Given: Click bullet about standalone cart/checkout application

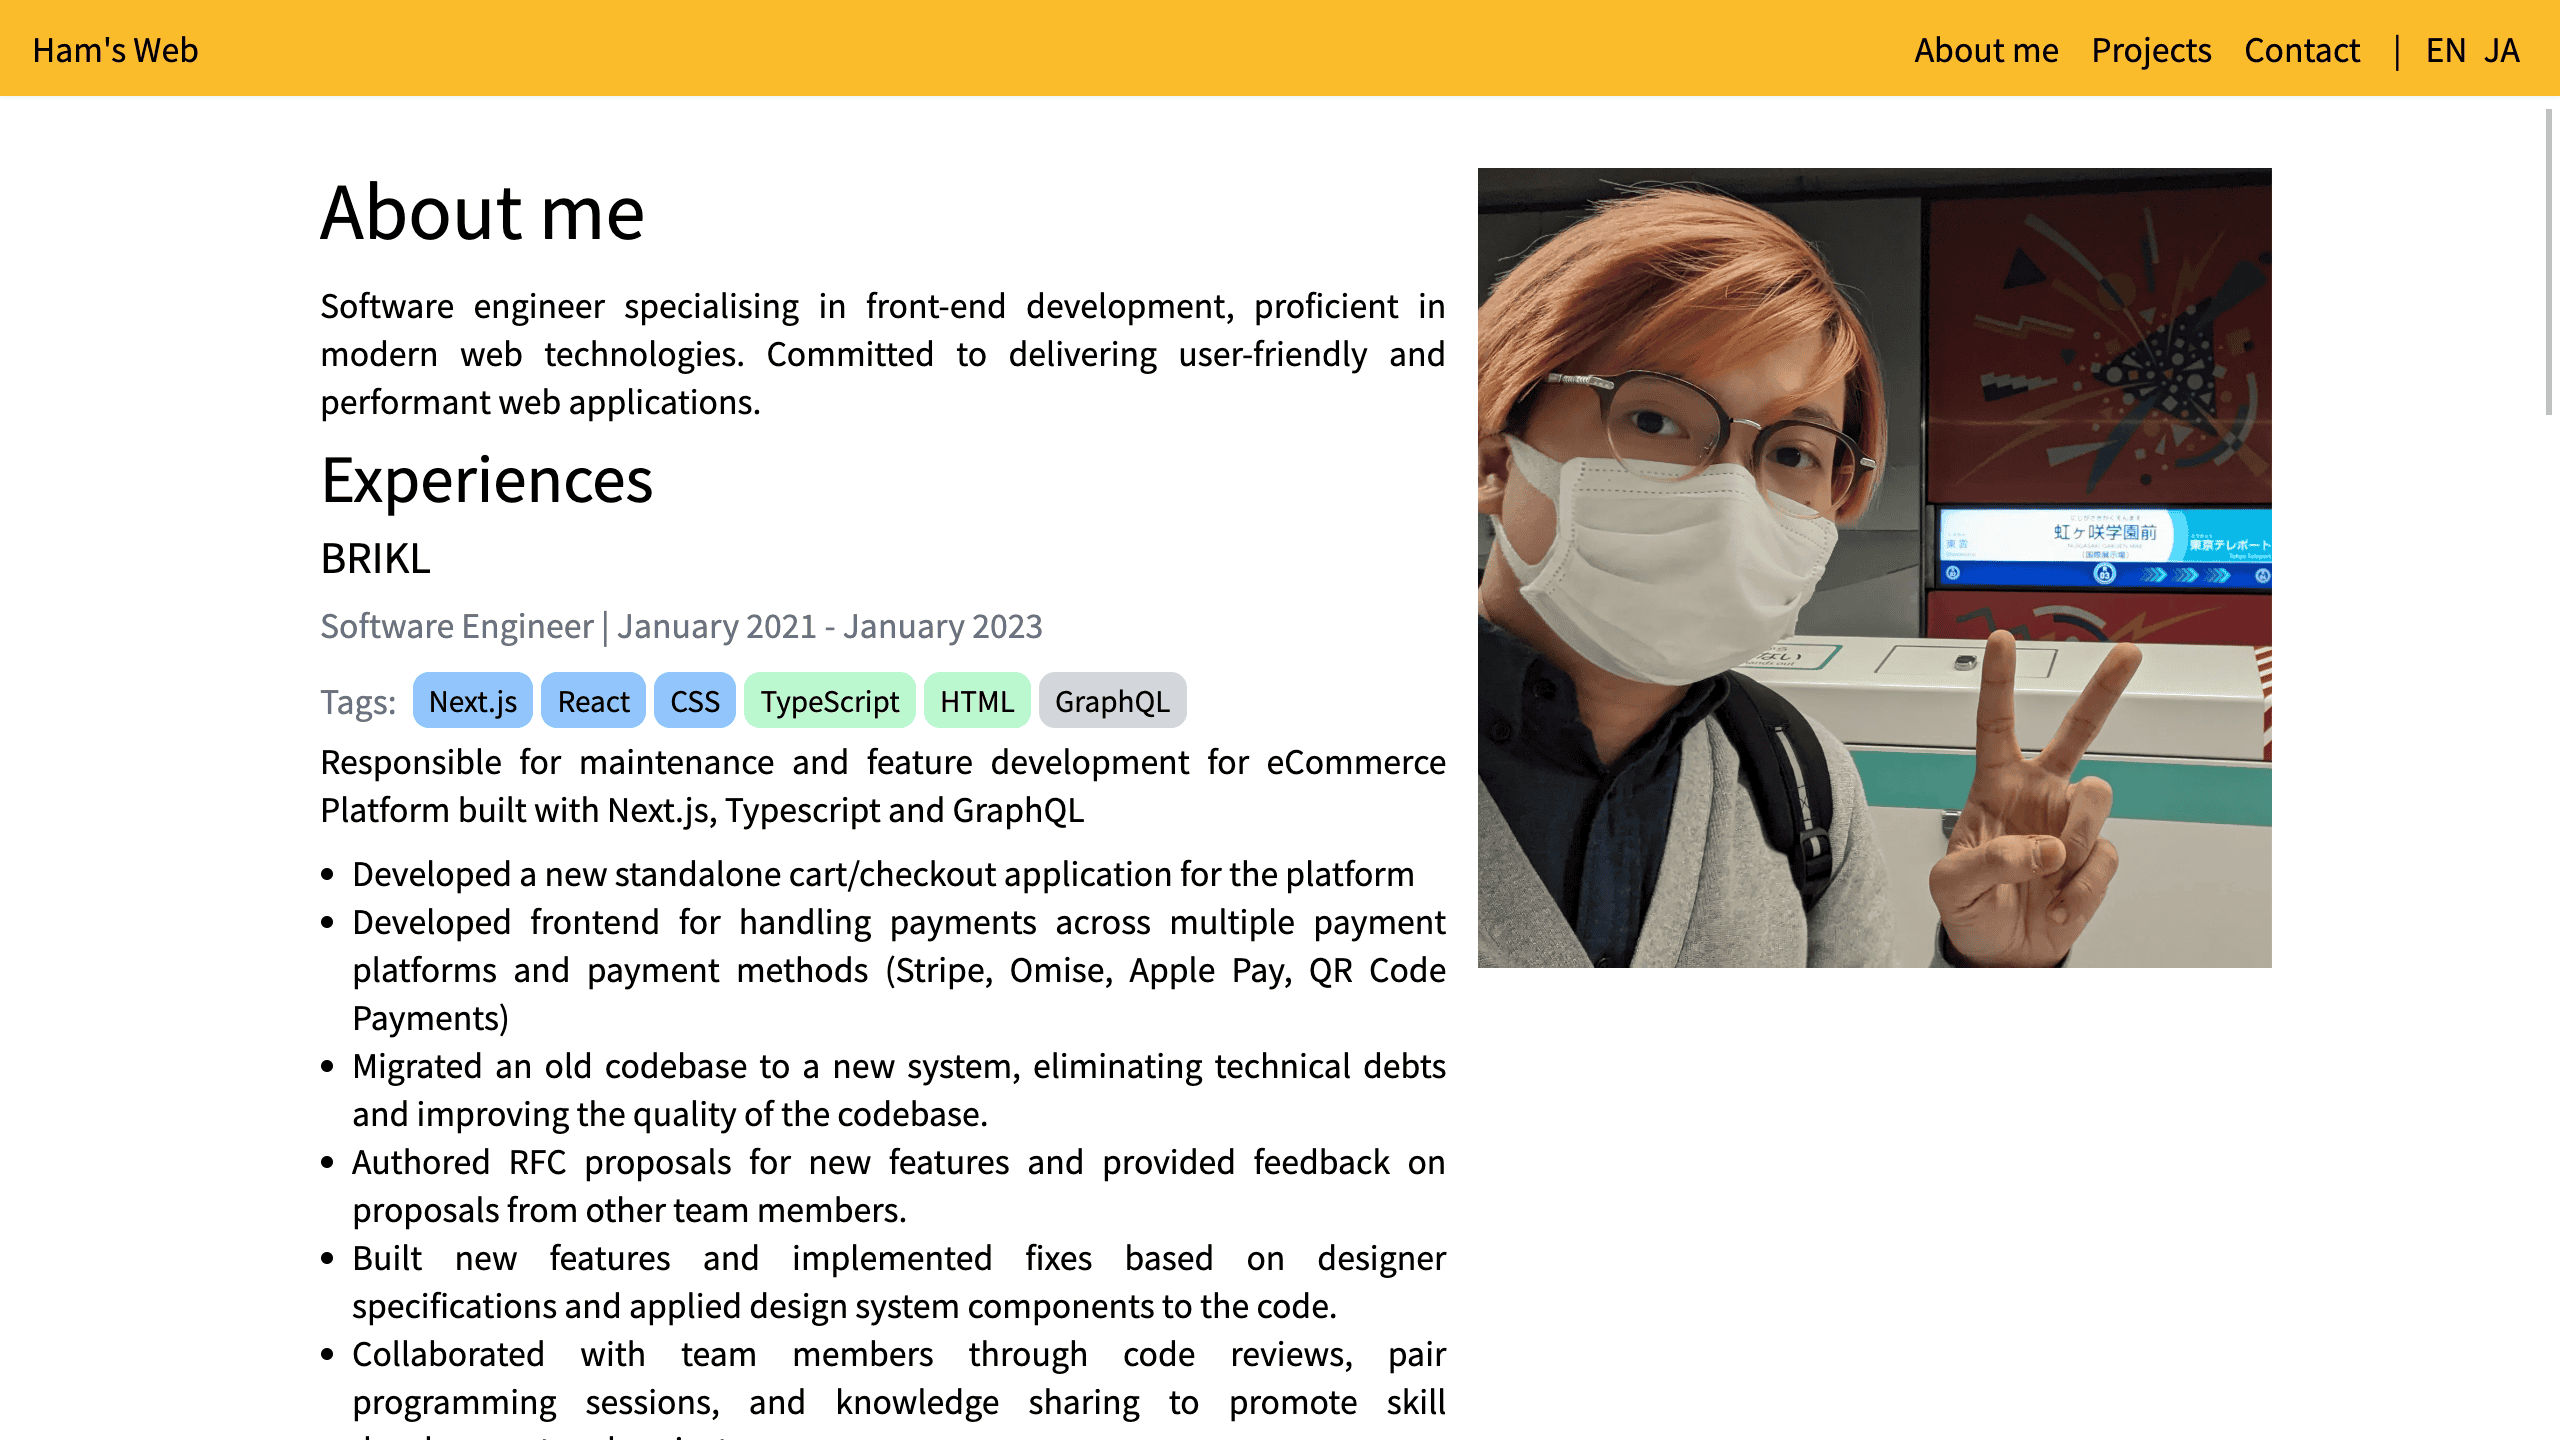Looking at the screenshot, I should pos(883,874).
